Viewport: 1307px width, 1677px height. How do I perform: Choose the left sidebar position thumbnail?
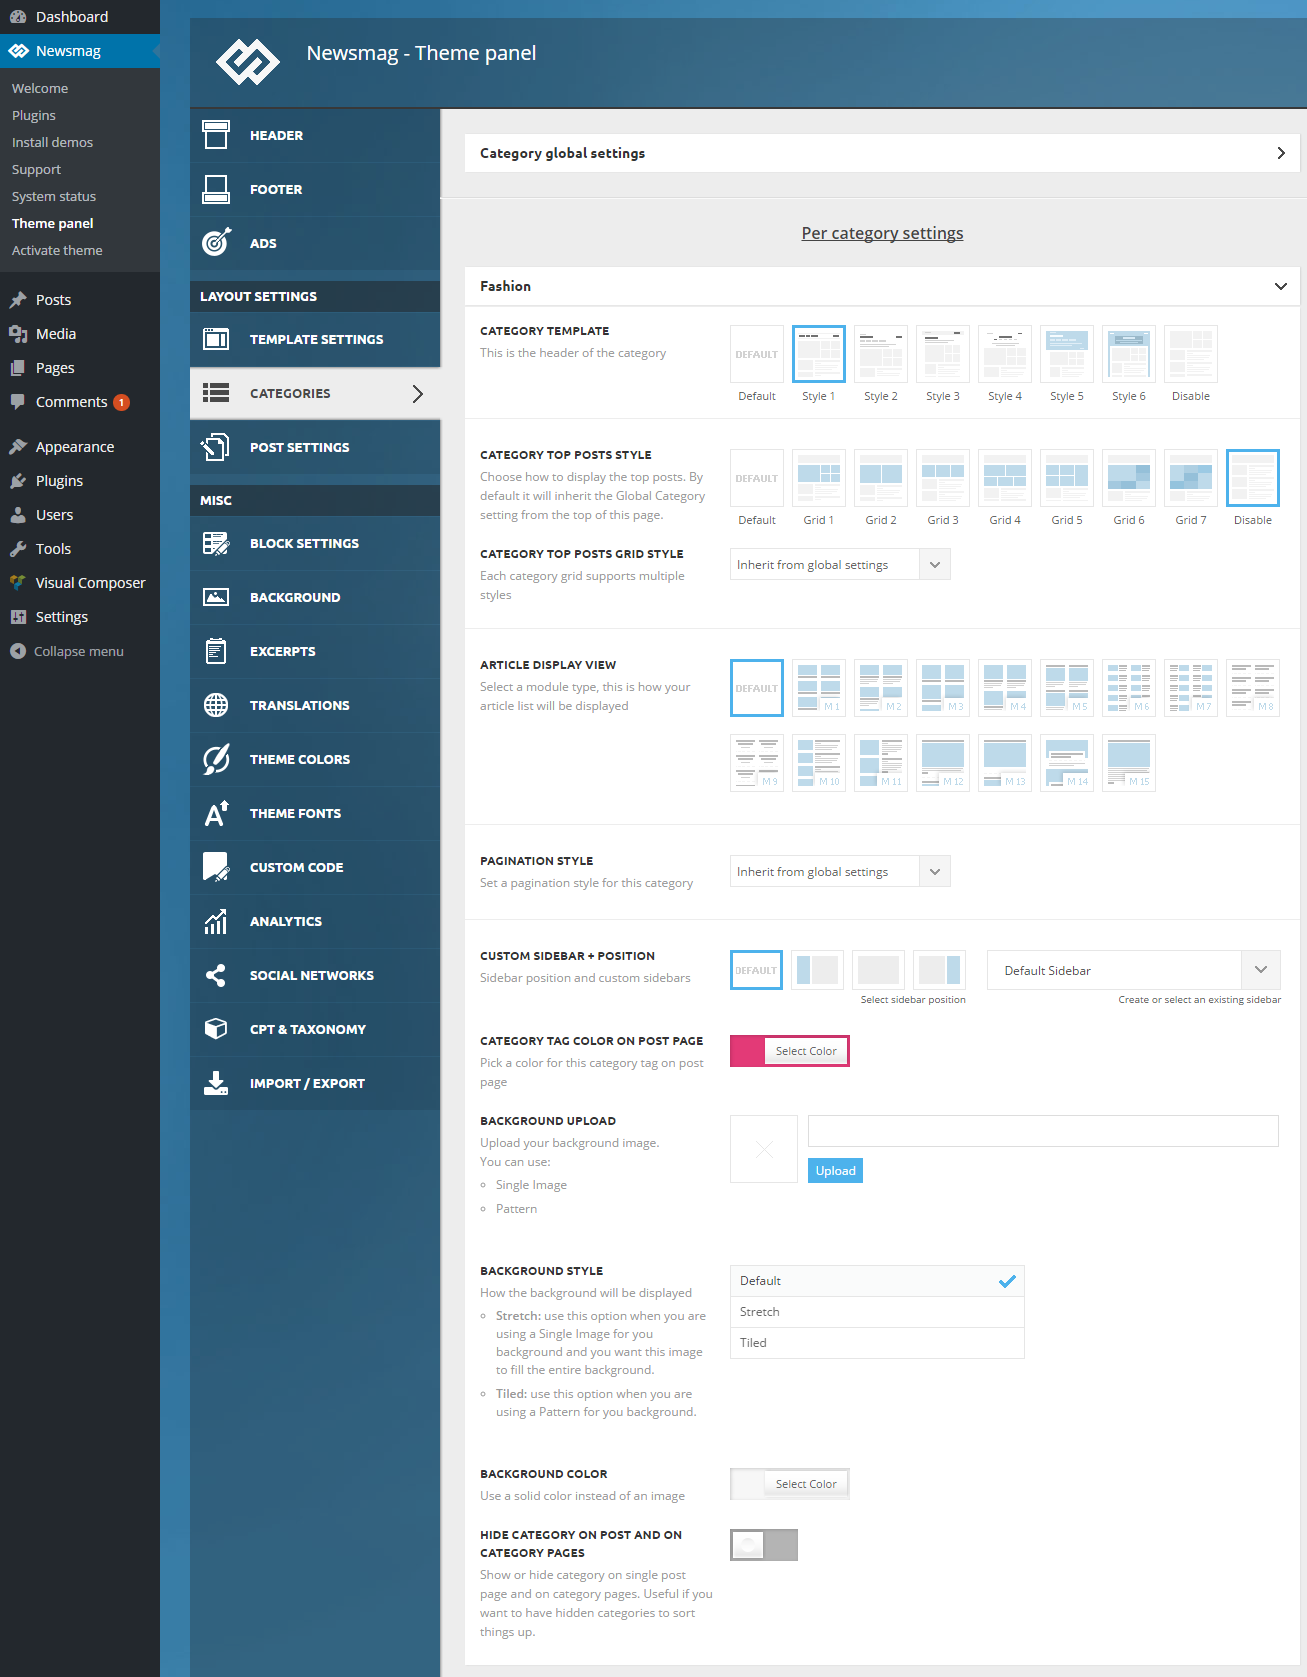coord(818,970)
